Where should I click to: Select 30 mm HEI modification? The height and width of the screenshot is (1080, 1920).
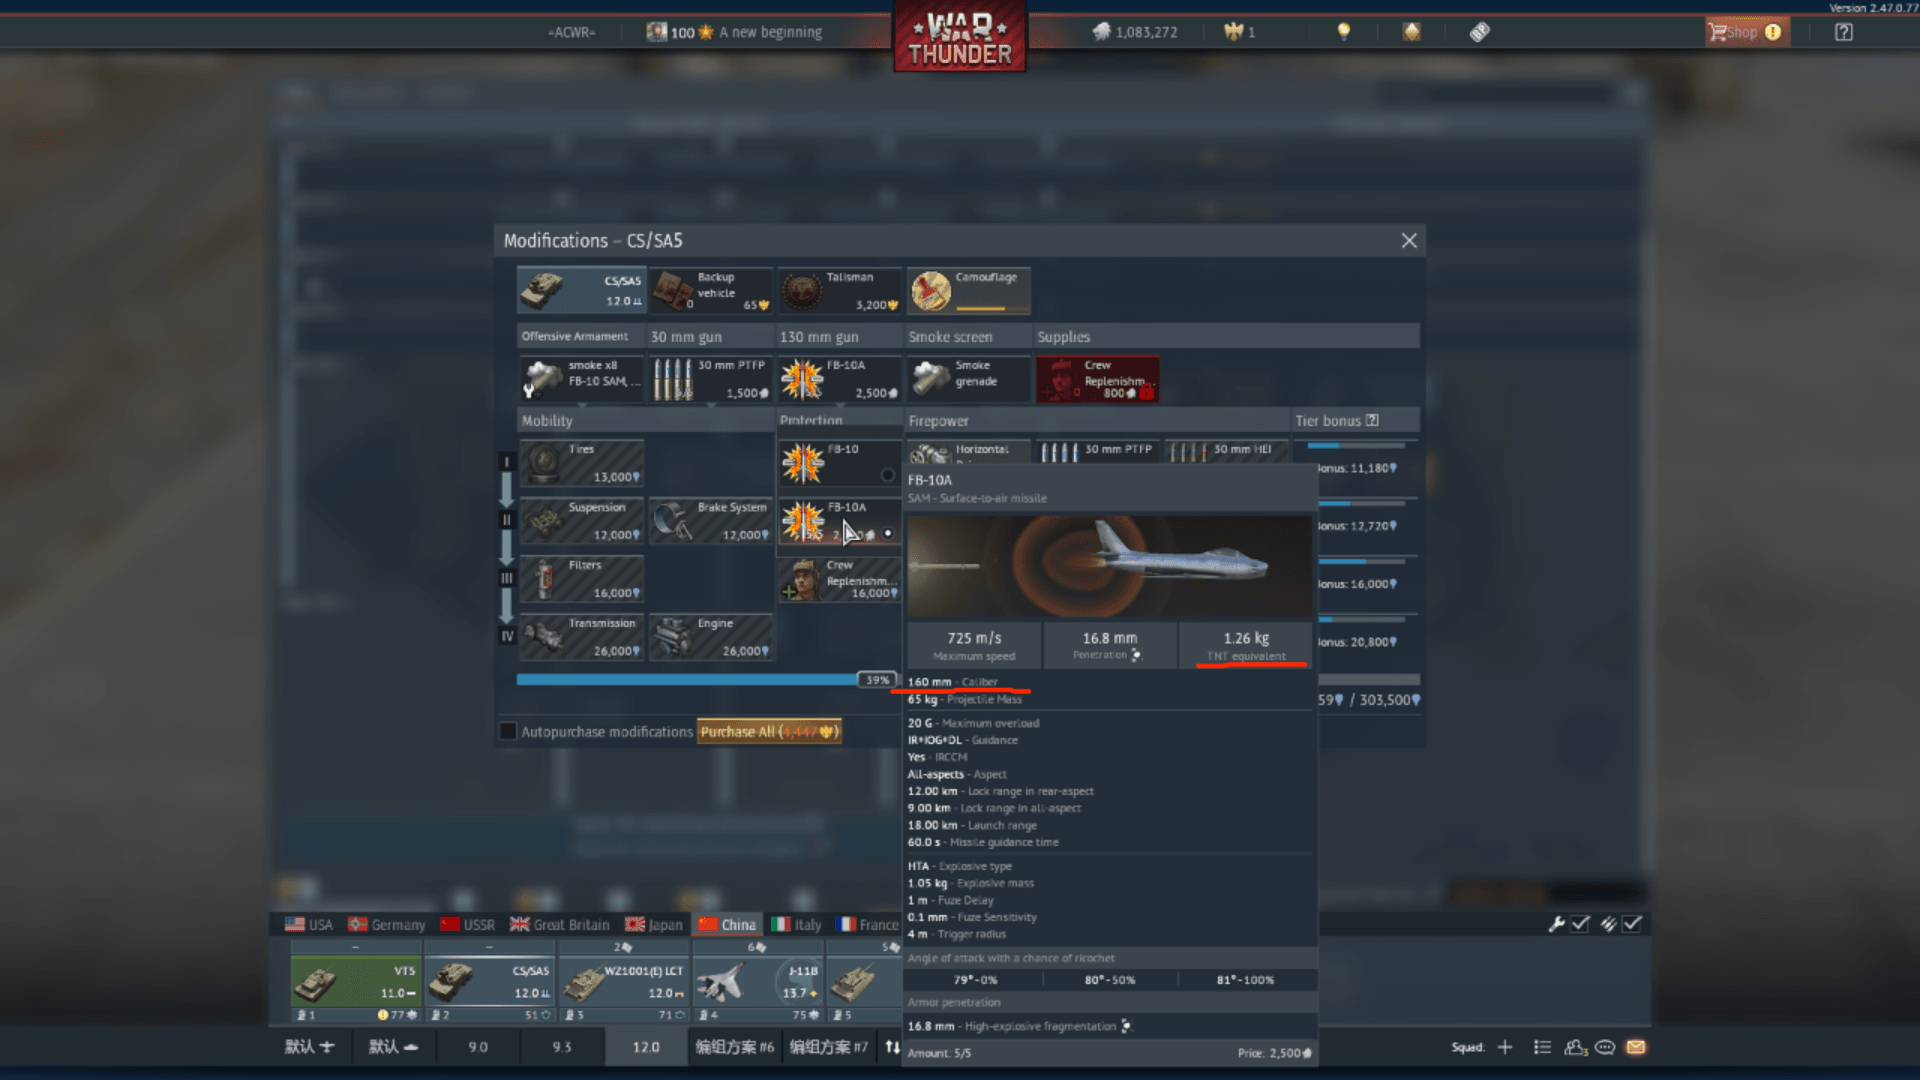click(x=1226, y=452)
